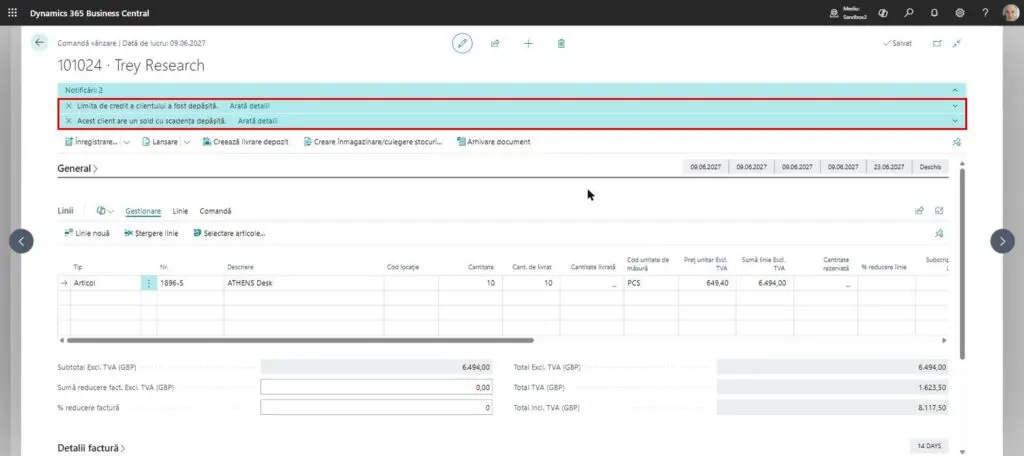
Task: Click the Deschis status summary
Action: point(930,167)
